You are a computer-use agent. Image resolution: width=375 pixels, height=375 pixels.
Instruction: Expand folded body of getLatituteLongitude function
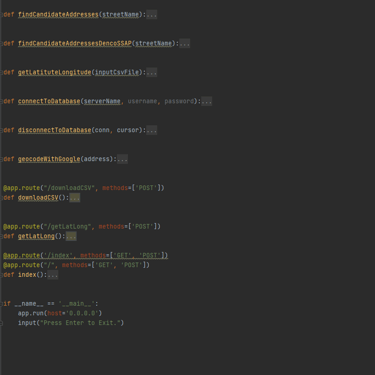click(152, 72)
